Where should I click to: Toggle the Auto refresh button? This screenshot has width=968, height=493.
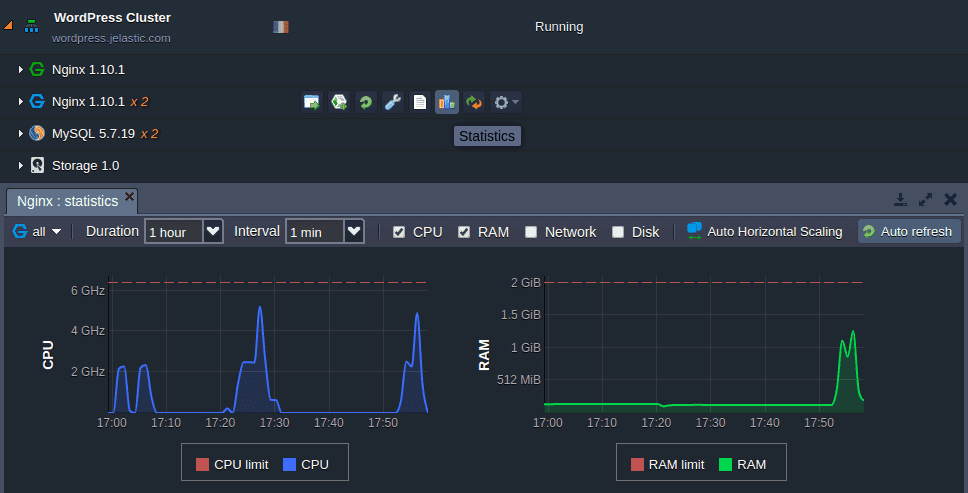click(909, 231)
